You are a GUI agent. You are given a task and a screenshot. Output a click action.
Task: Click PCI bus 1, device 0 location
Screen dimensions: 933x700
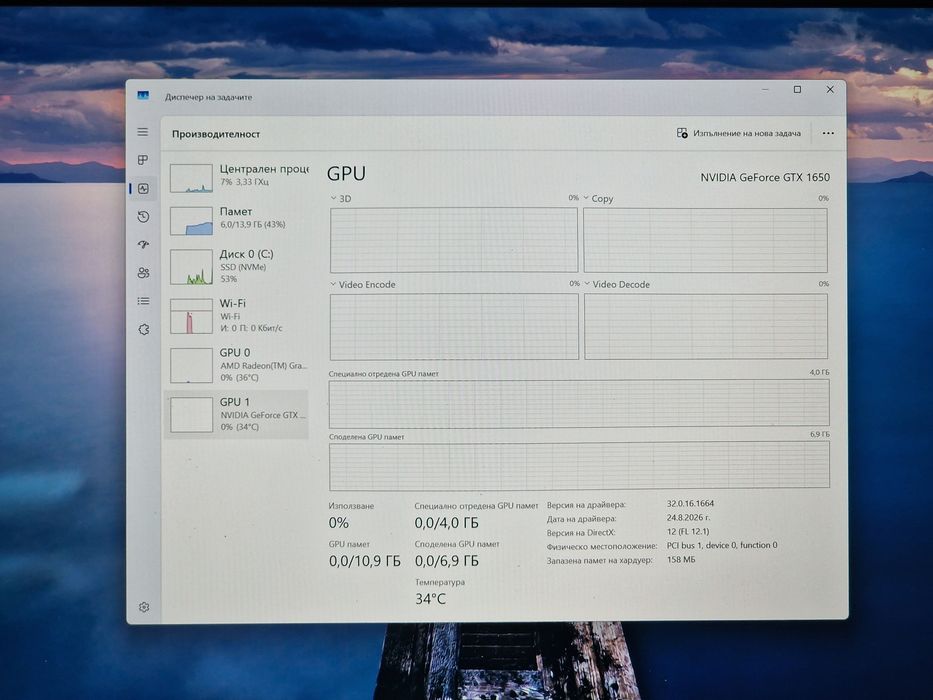click(x=722, y=545)
